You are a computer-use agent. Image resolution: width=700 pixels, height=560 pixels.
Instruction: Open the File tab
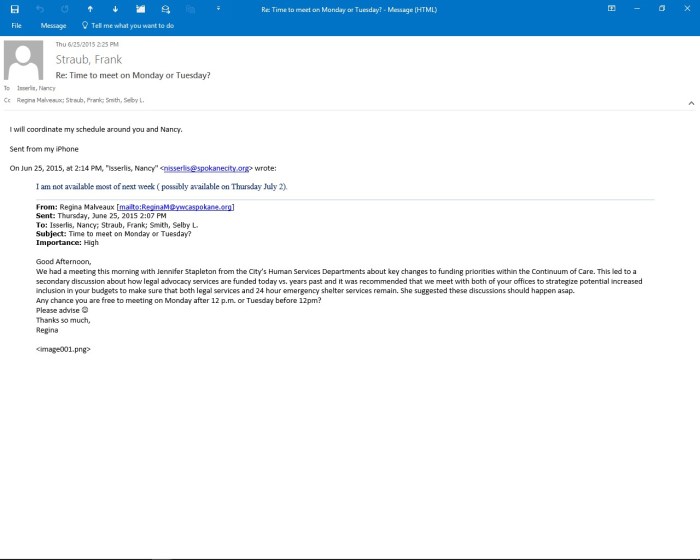point(16,25)
